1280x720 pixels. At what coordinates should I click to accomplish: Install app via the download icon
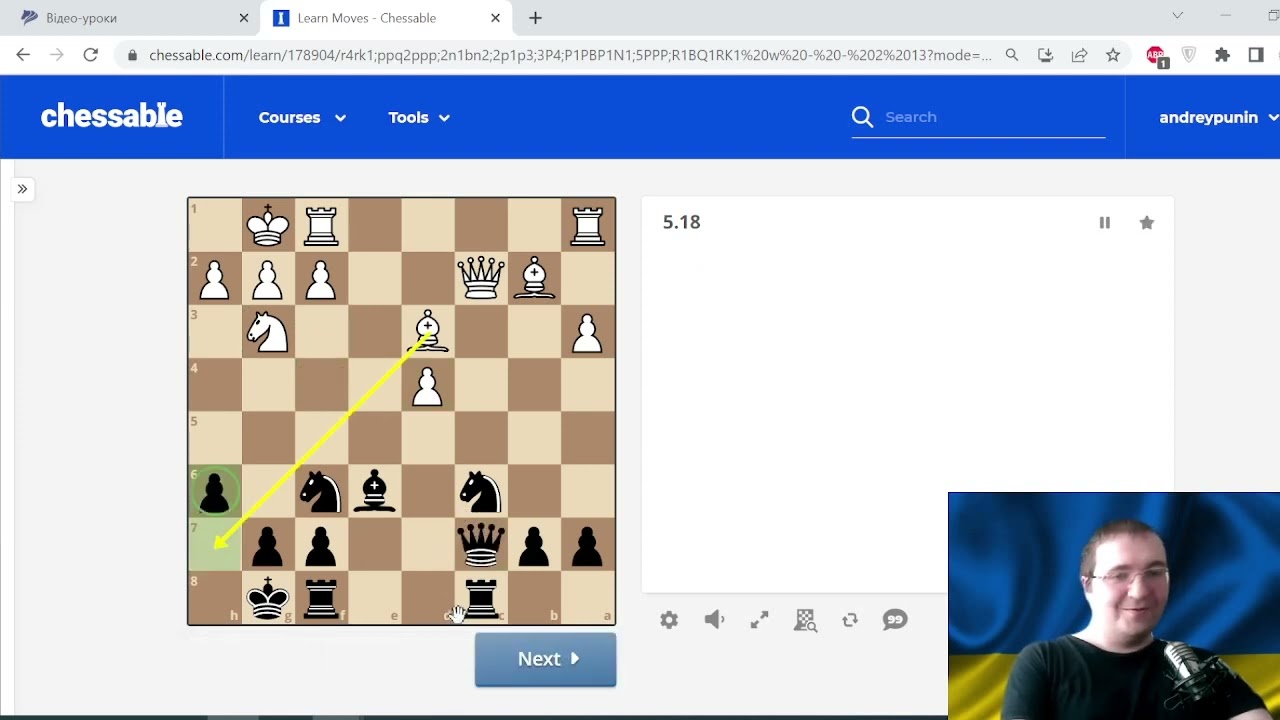point(1045,55)
